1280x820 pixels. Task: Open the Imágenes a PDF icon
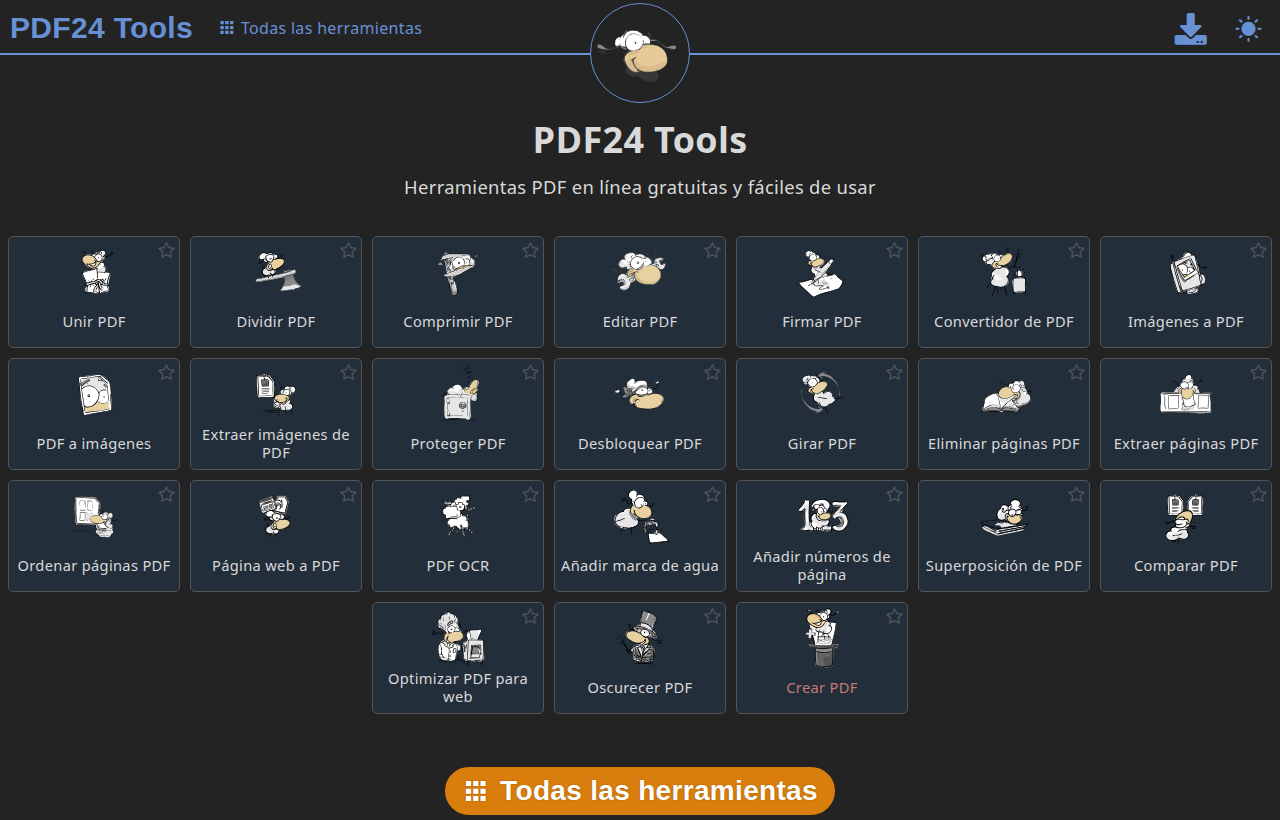point(1186,272)
